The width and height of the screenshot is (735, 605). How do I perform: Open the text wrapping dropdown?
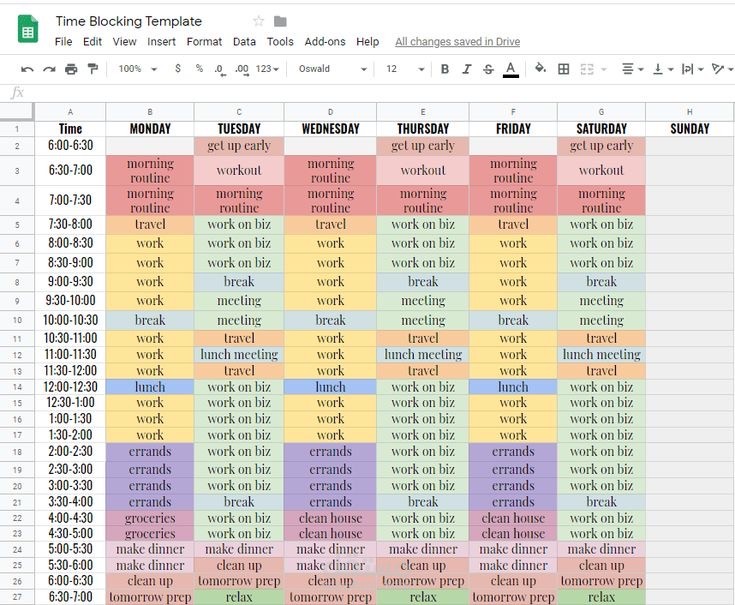[x=692, y=69]
